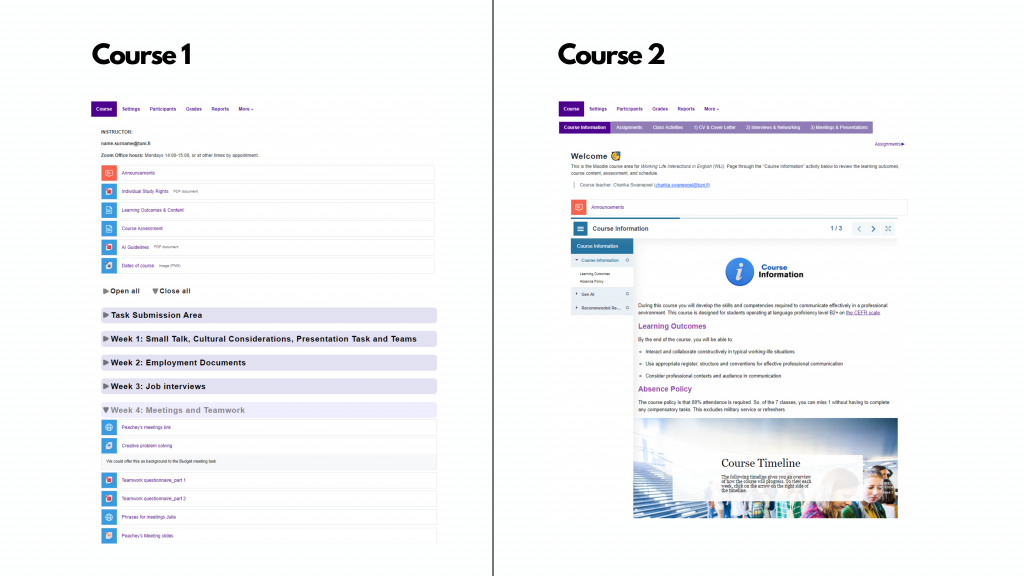Open the CEFR scale link
This screenshot has height=576, width=1024.
864,312
